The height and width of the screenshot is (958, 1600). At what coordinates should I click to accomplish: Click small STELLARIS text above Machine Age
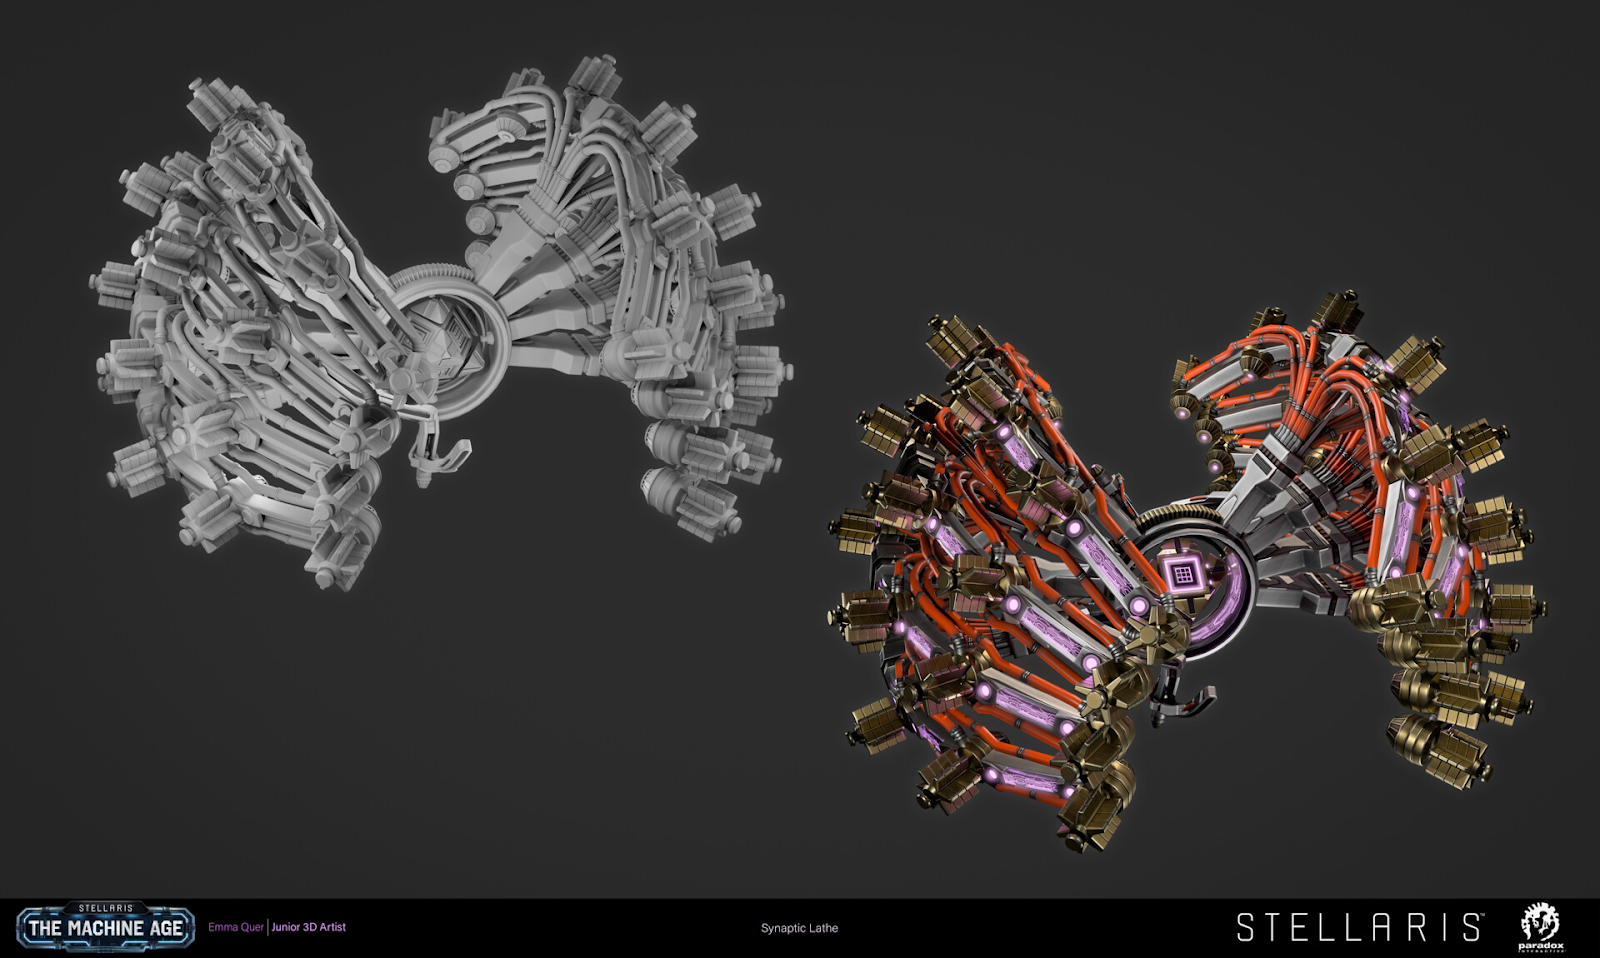tap(105, 908)
